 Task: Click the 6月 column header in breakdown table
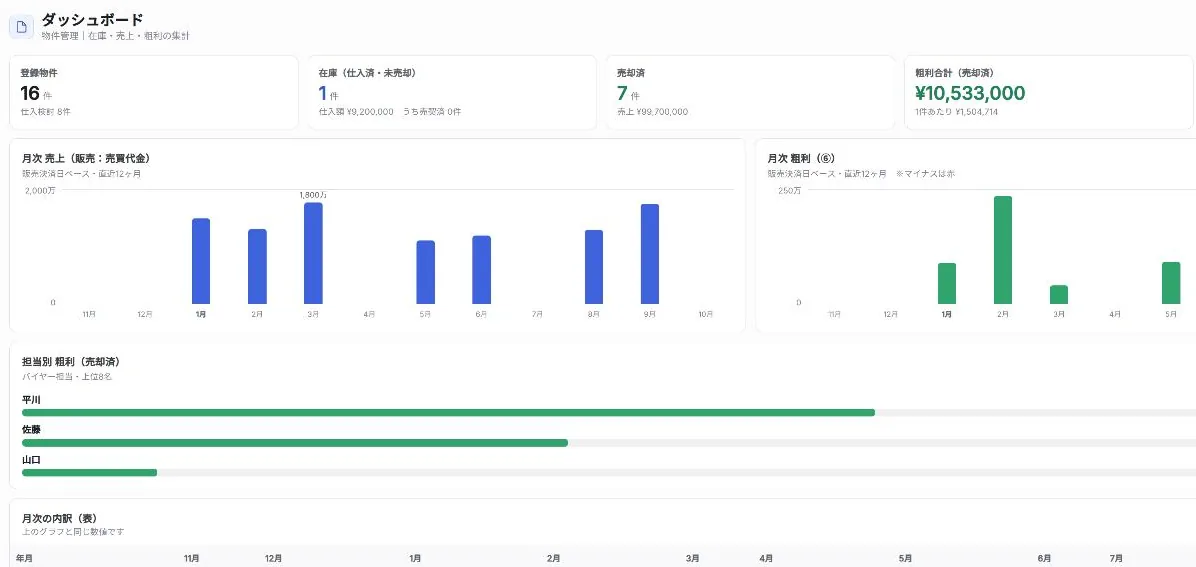pos(1044,559)
